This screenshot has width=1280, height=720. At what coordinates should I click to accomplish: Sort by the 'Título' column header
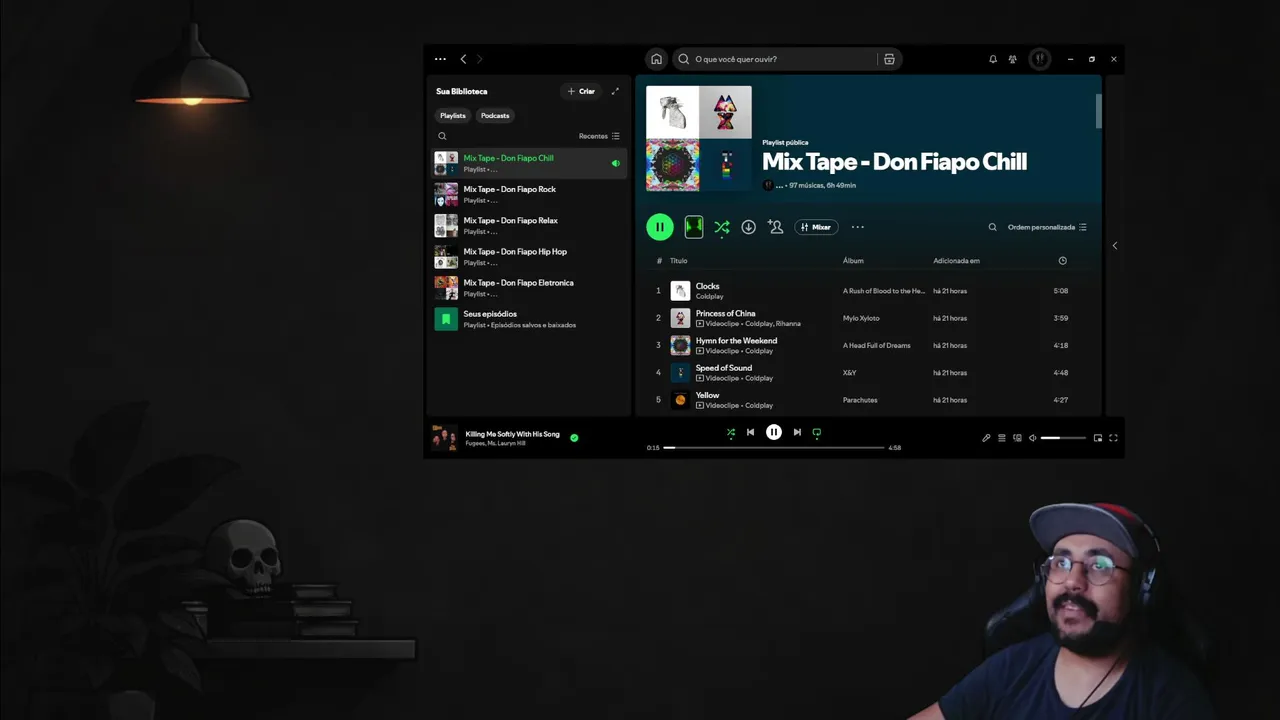pos(678,261)
